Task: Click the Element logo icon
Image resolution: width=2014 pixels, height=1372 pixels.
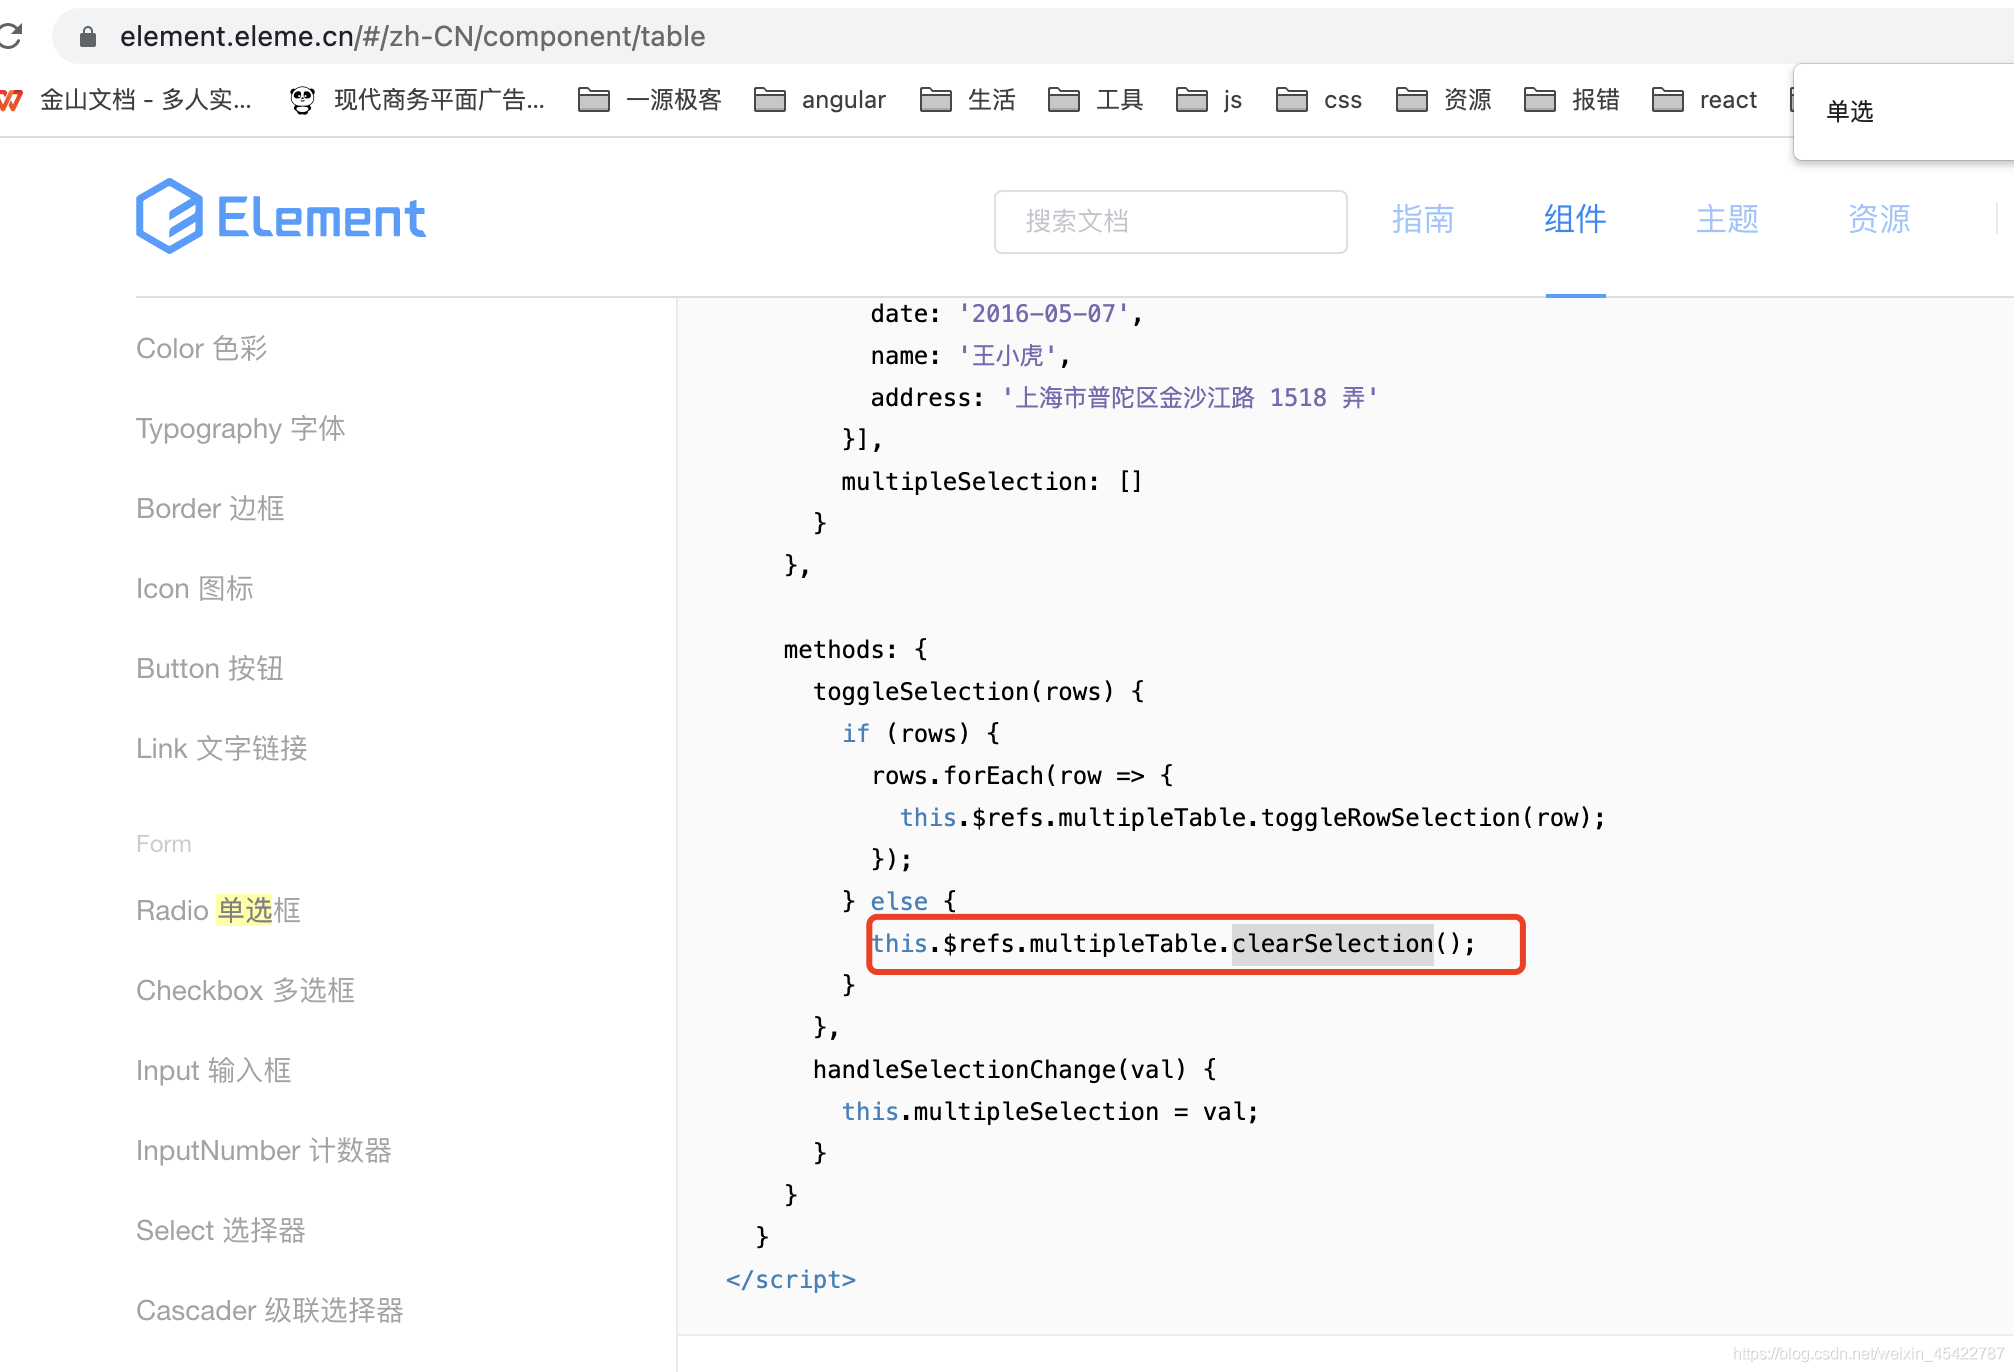Action: 170,215
